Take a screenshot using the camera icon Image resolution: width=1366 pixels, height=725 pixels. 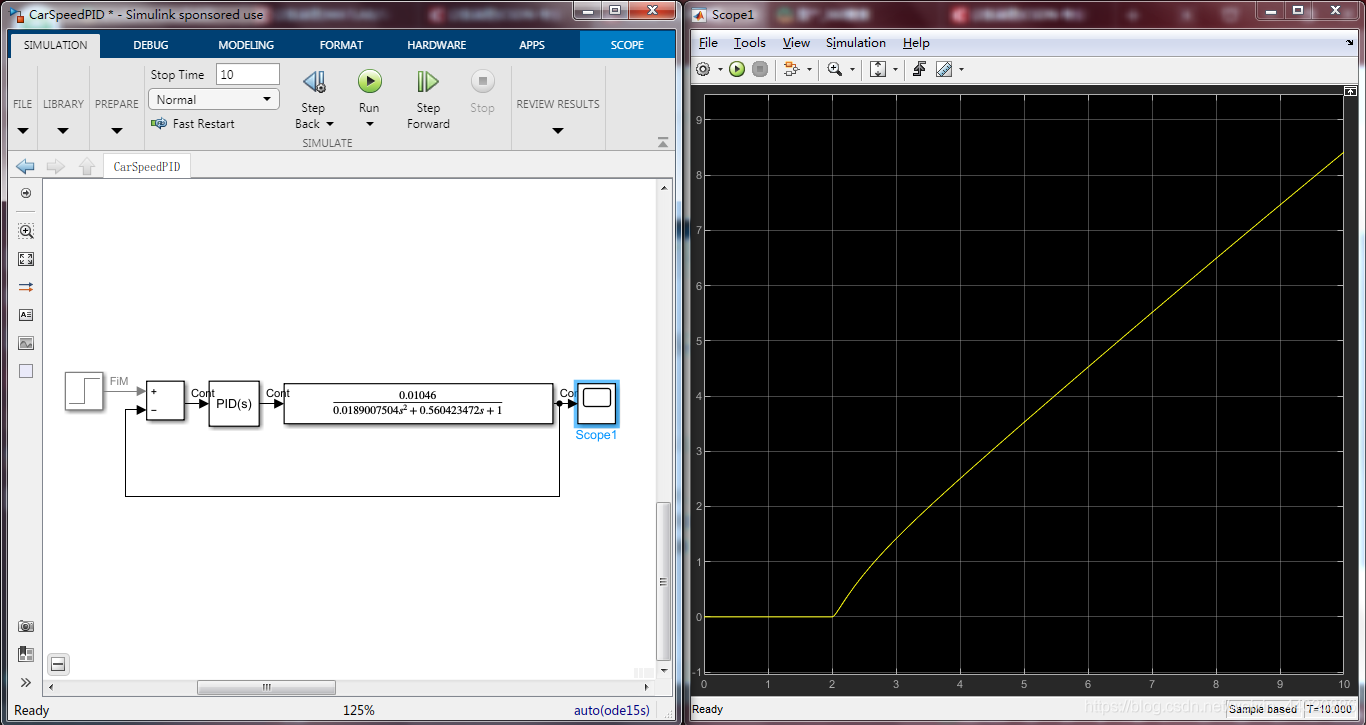(x=26, y=626)
